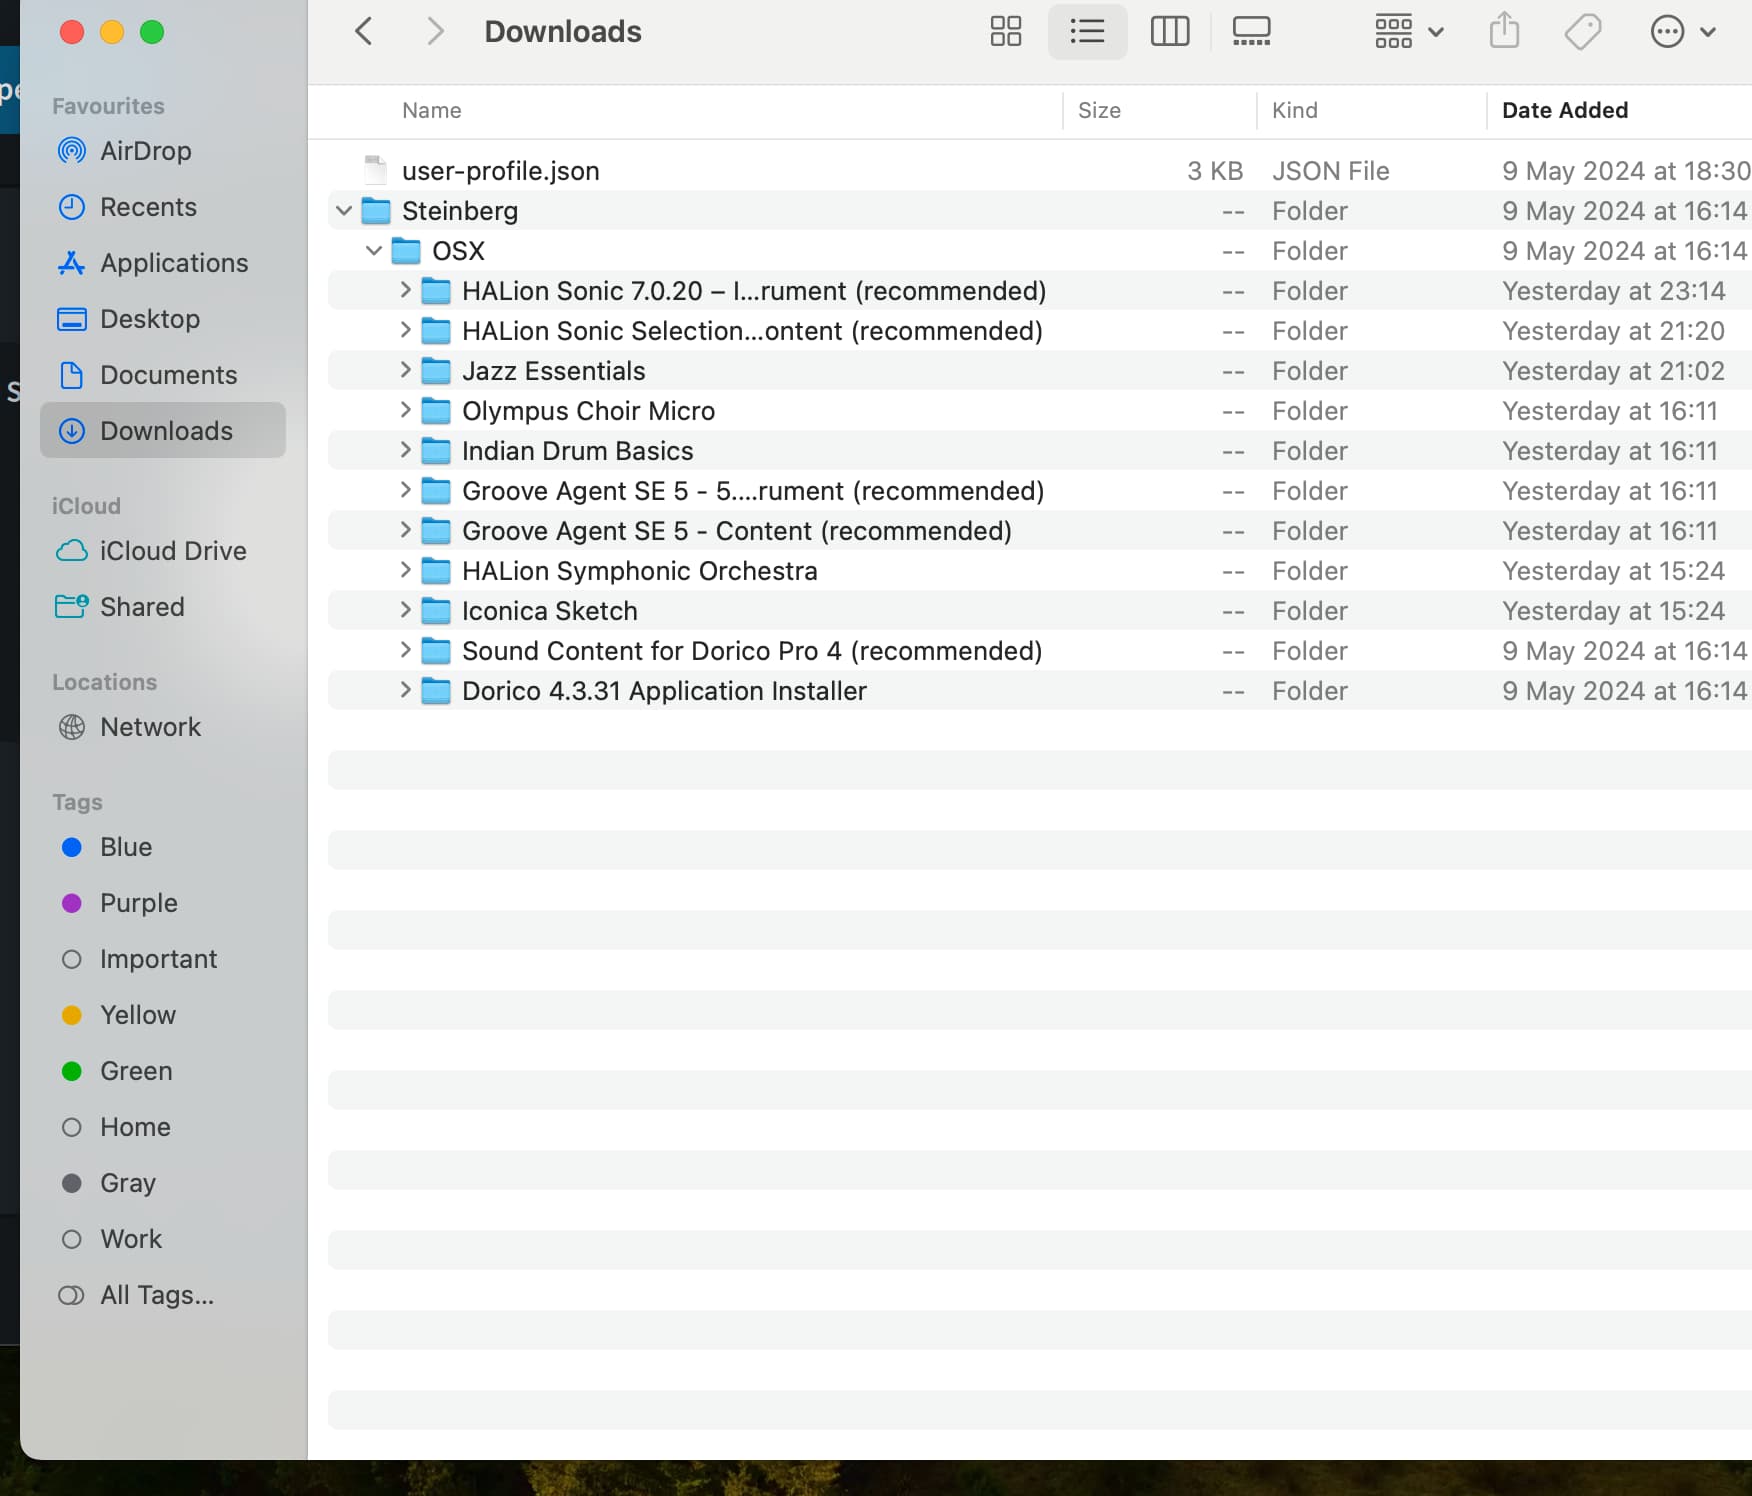Sort by the Size column header
Image resolution: width=1752 pixels, height=1496 pixels.
pos(1099,110)
